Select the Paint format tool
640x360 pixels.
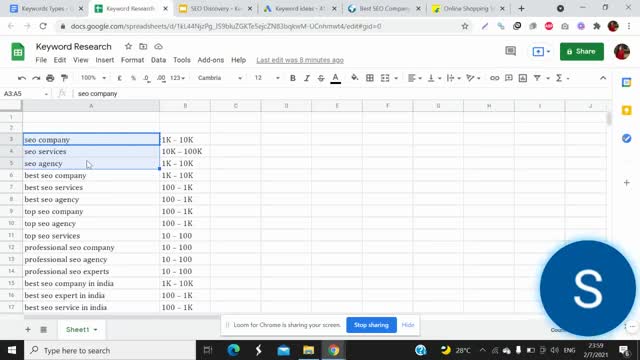tap(64, 78)
